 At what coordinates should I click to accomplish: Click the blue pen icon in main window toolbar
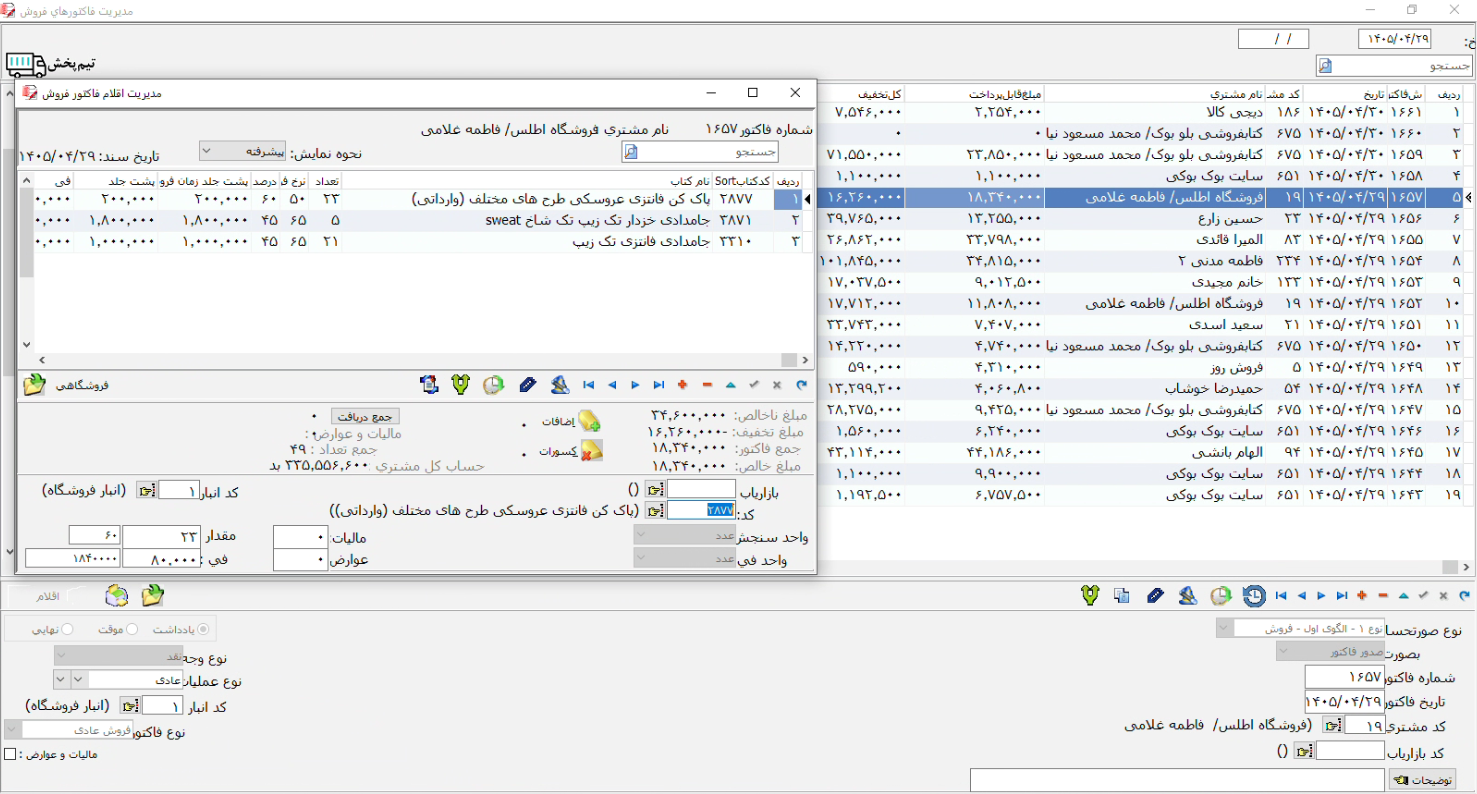click(x=1155, y=596)
